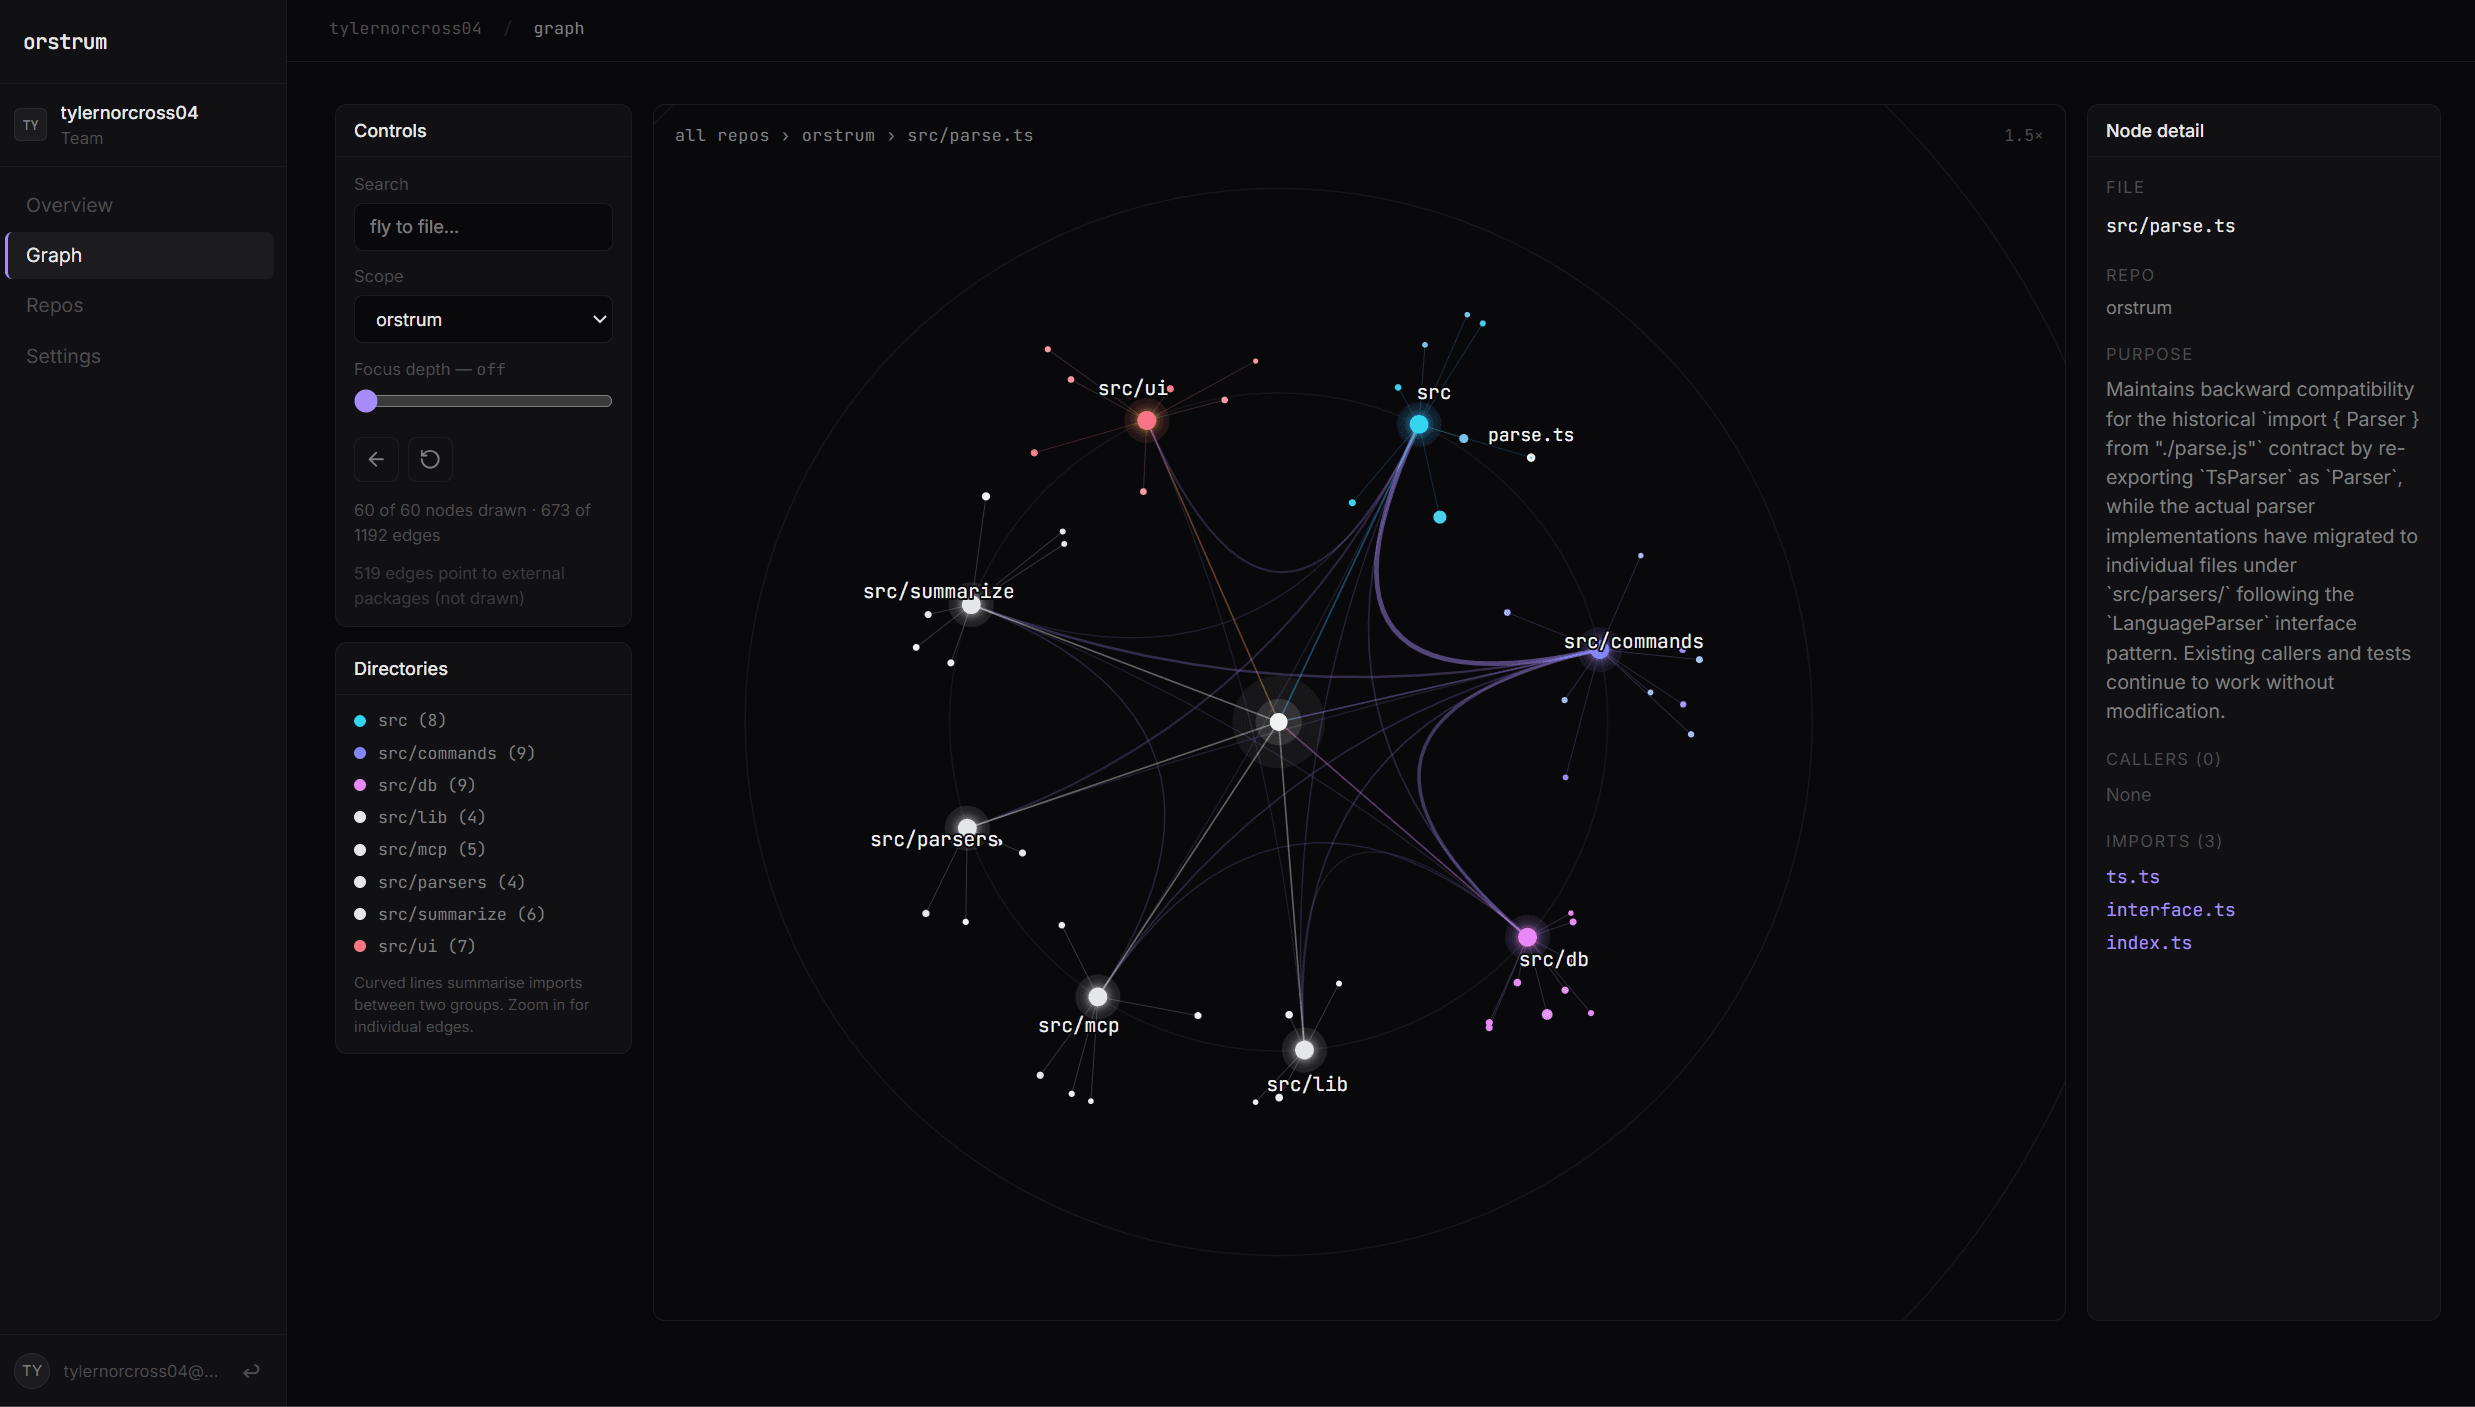Select the src/summarize node in graph
The image size is (2475, 1407).
pyautogui.click(x=971, y=605)
